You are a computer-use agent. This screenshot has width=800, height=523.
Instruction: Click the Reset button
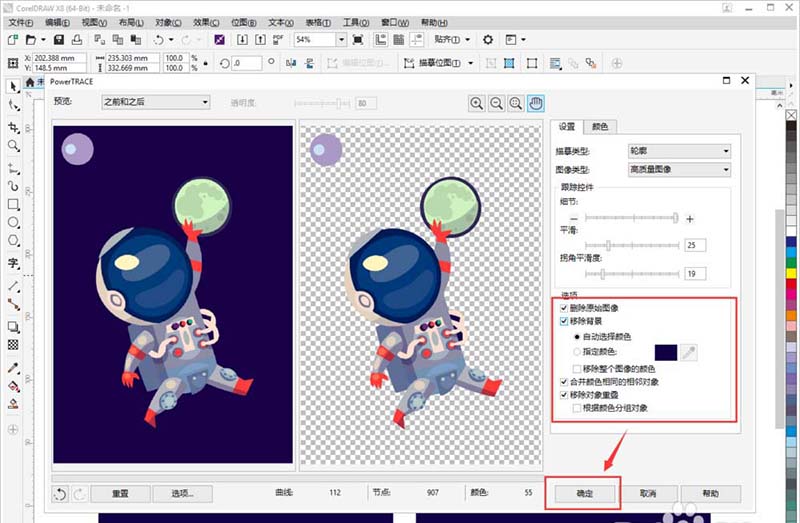(120, 493)
